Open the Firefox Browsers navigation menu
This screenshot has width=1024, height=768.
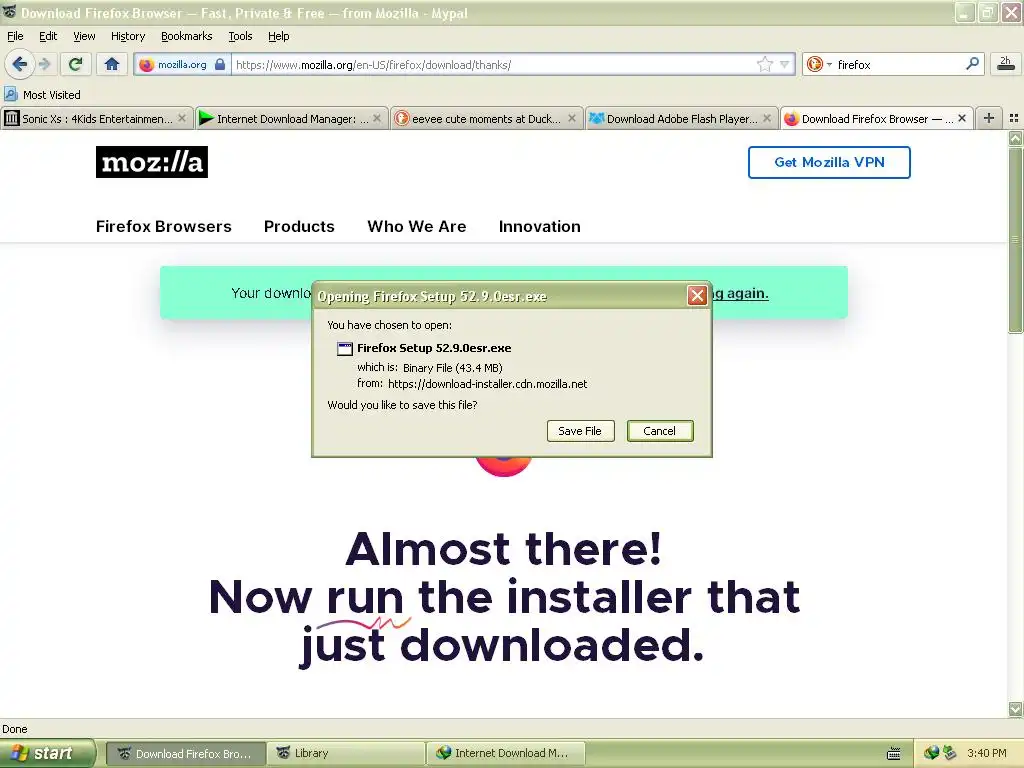point(164,227)
